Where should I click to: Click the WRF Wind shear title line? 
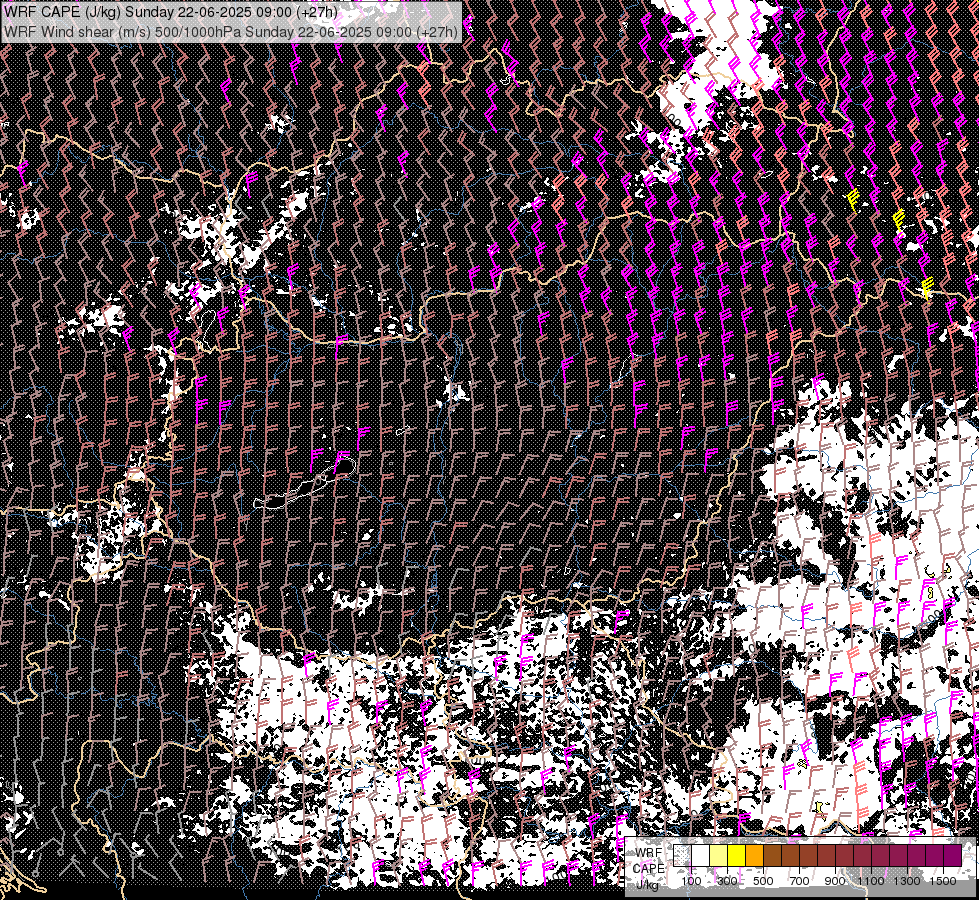pos(231,31)
